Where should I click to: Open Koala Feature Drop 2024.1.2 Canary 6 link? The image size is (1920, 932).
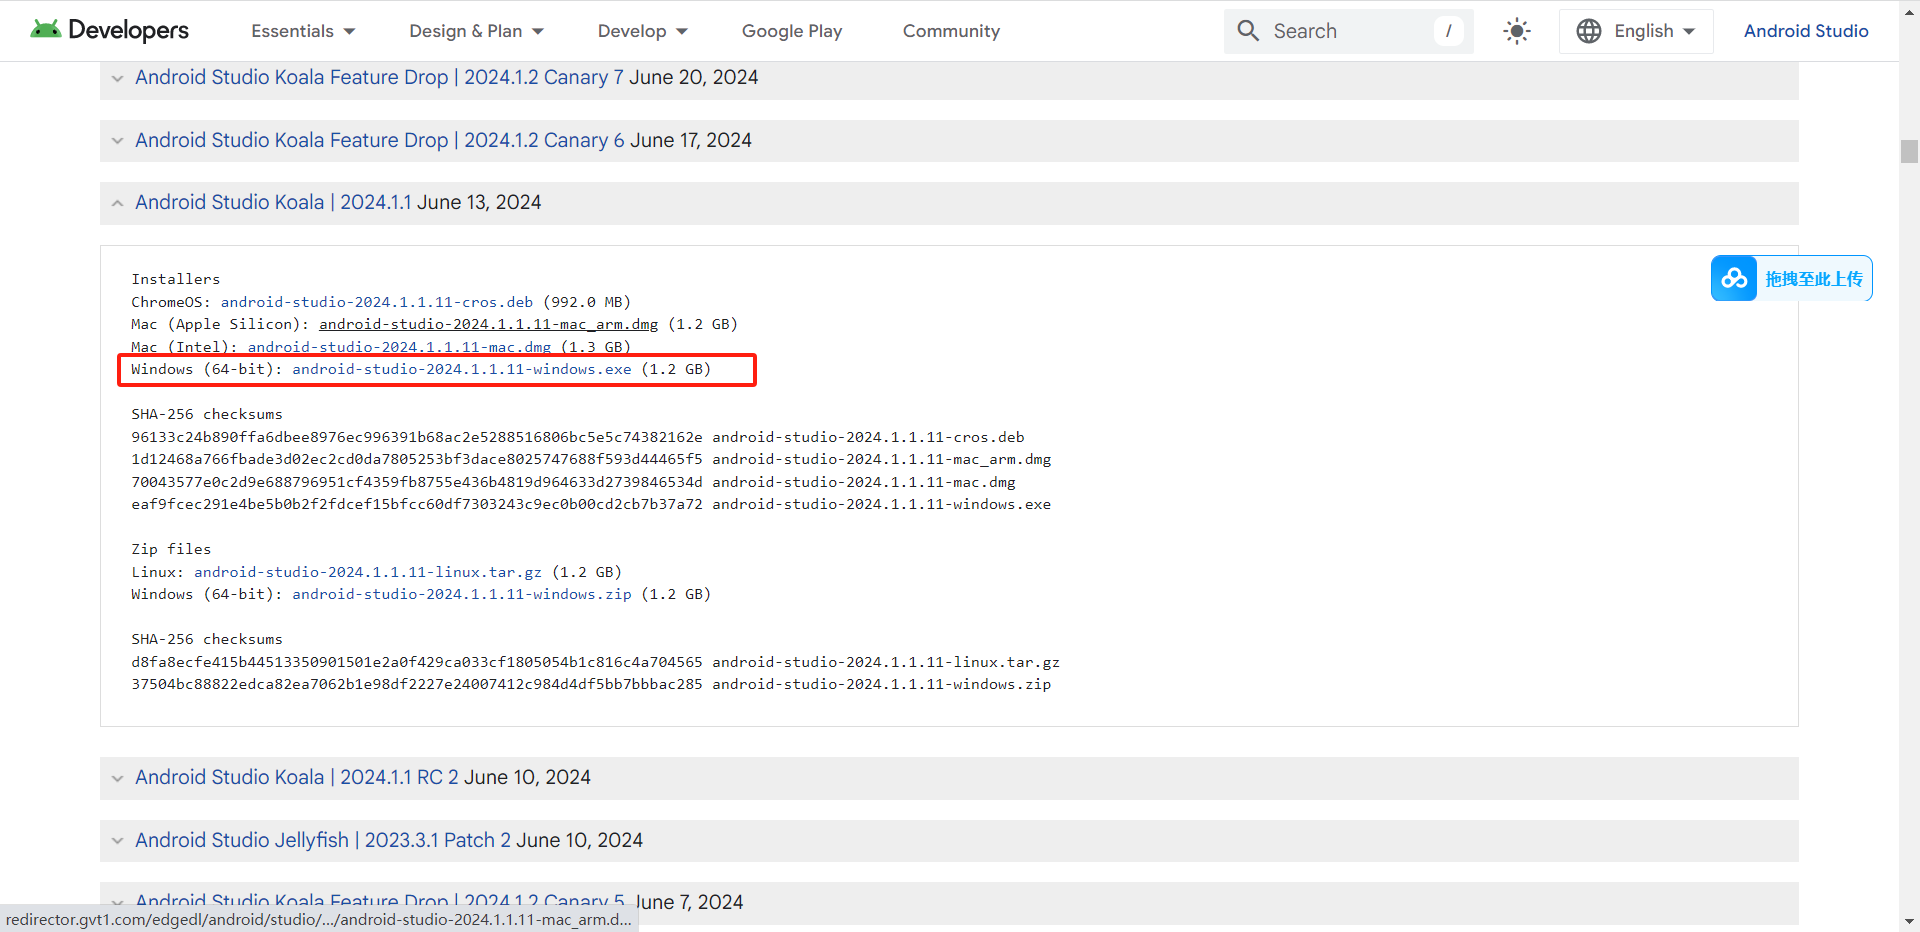tap(380, 140)
